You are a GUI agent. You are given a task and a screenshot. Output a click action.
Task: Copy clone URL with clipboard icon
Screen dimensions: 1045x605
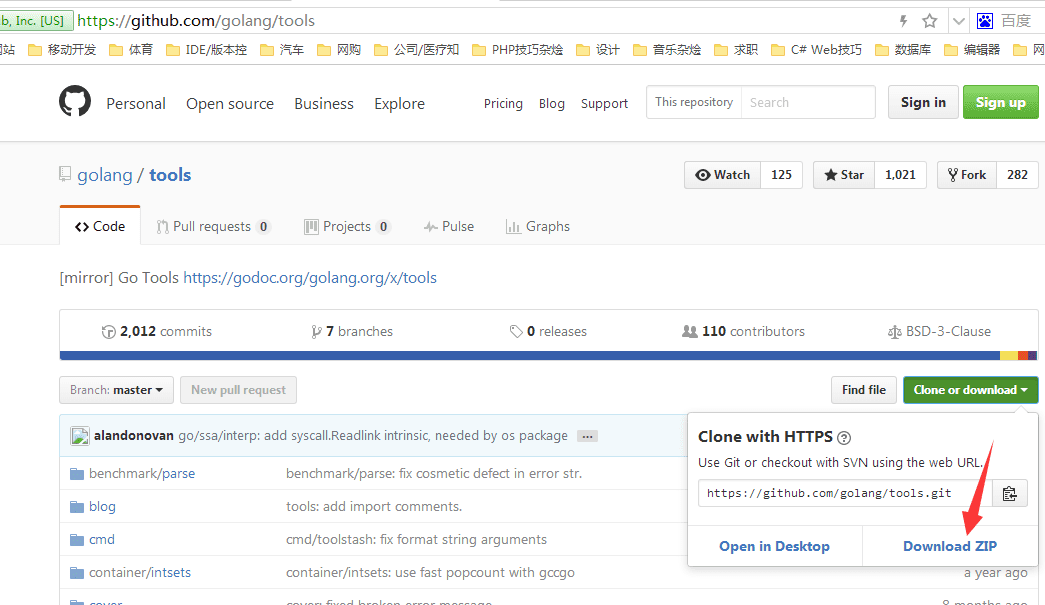tap(1009, 493)
